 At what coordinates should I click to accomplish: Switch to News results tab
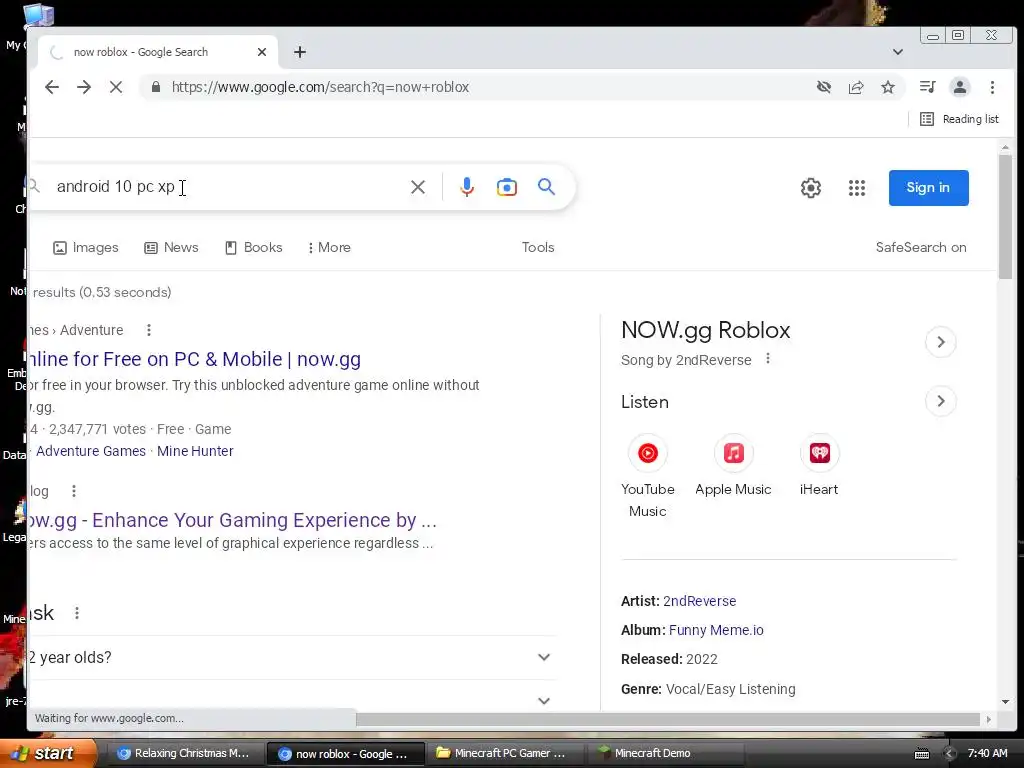tap(171, 248)
